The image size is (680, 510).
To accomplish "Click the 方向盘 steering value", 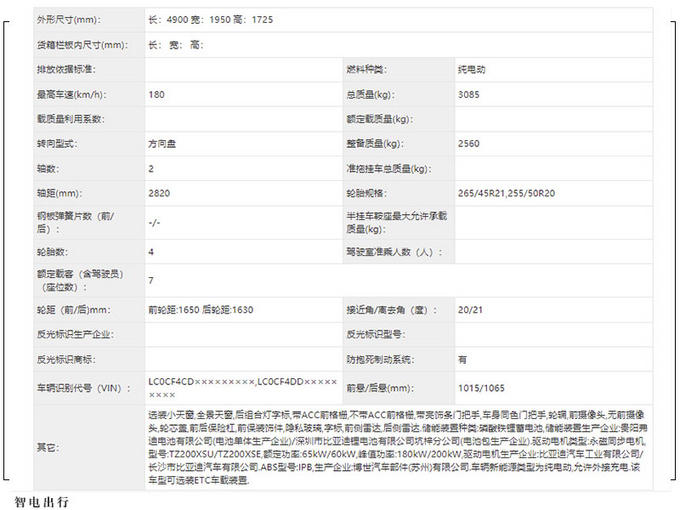I will [162, 144].
